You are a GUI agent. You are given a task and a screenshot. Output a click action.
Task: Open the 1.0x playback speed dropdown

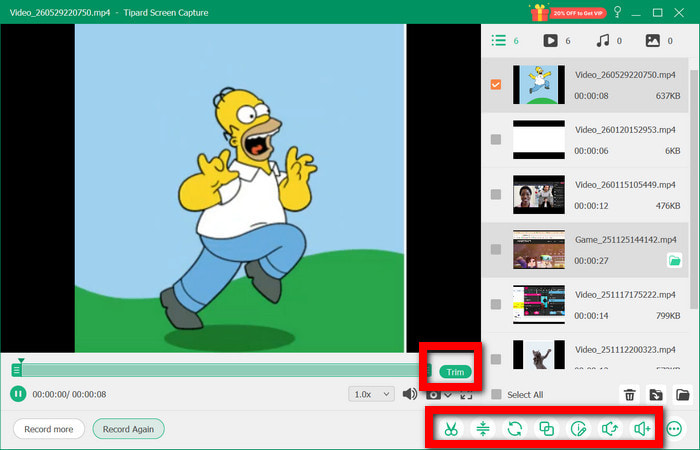pos(371,394)
